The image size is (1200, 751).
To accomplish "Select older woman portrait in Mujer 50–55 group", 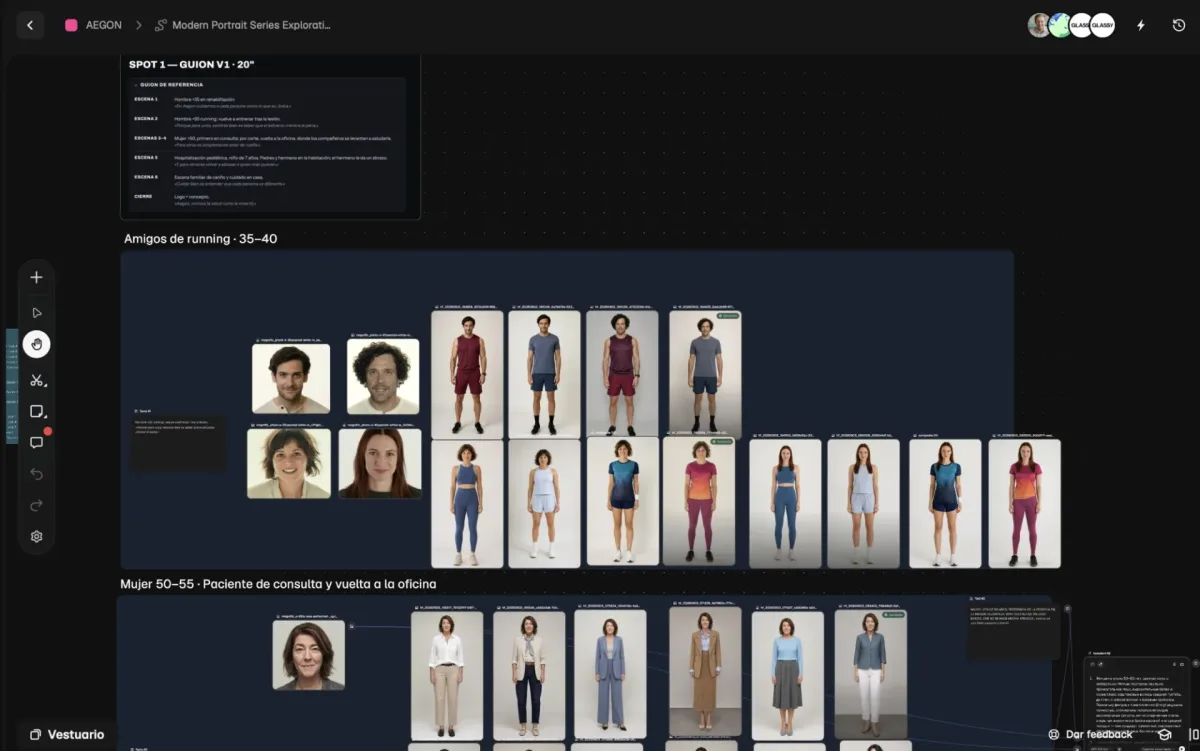I will [309, 655].
